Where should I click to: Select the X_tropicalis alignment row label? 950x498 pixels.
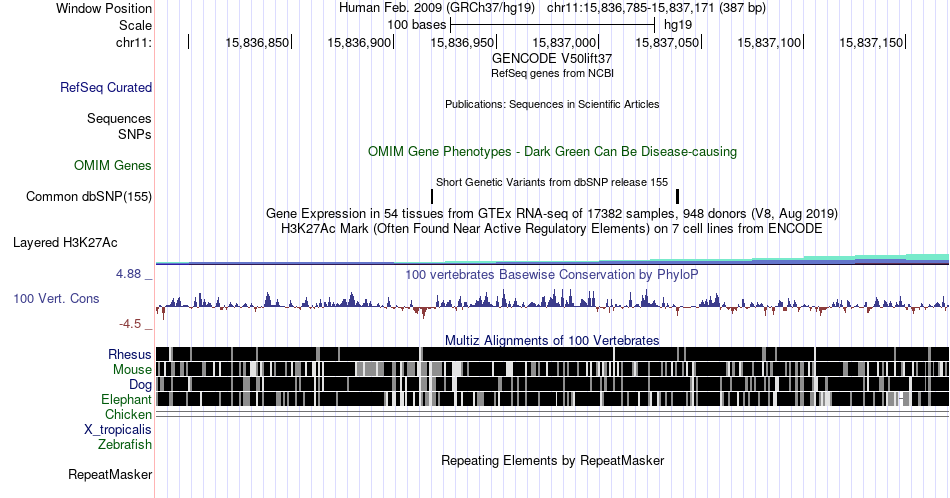pos(118,430)
